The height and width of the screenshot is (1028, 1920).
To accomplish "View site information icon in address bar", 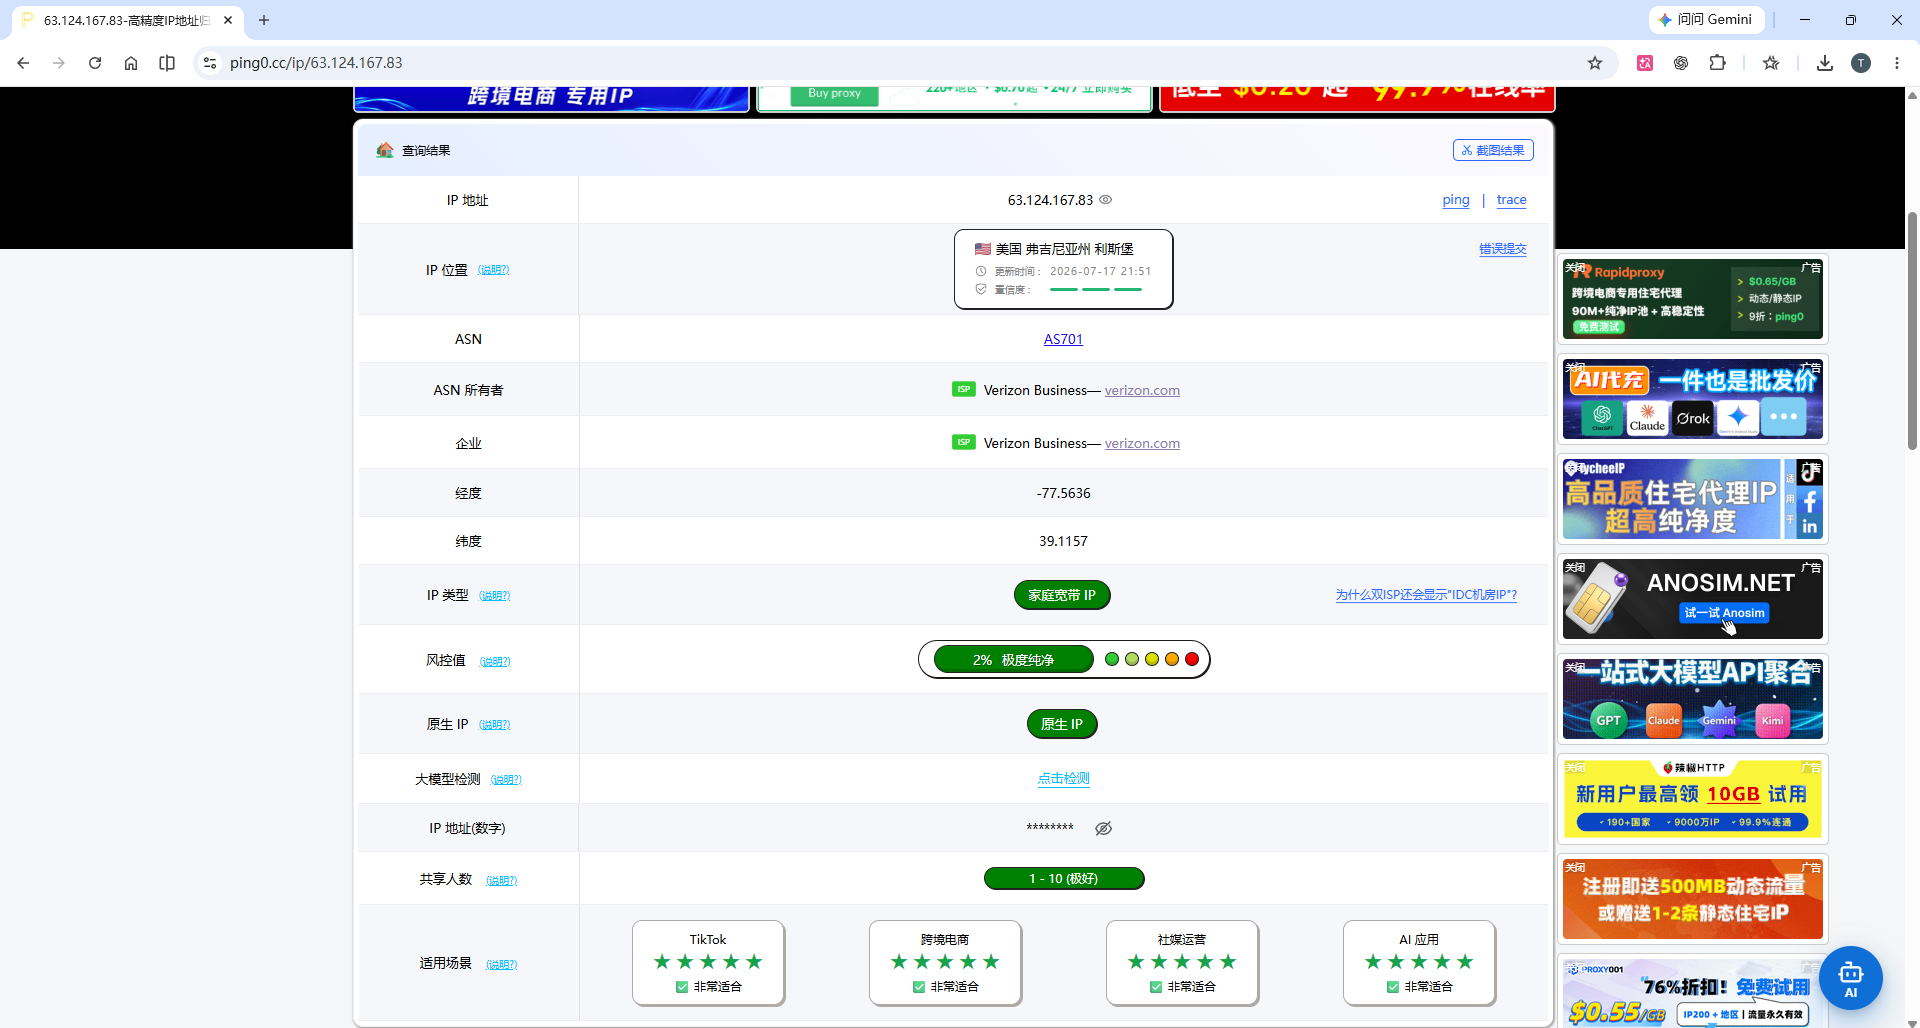I will (209, 63).
